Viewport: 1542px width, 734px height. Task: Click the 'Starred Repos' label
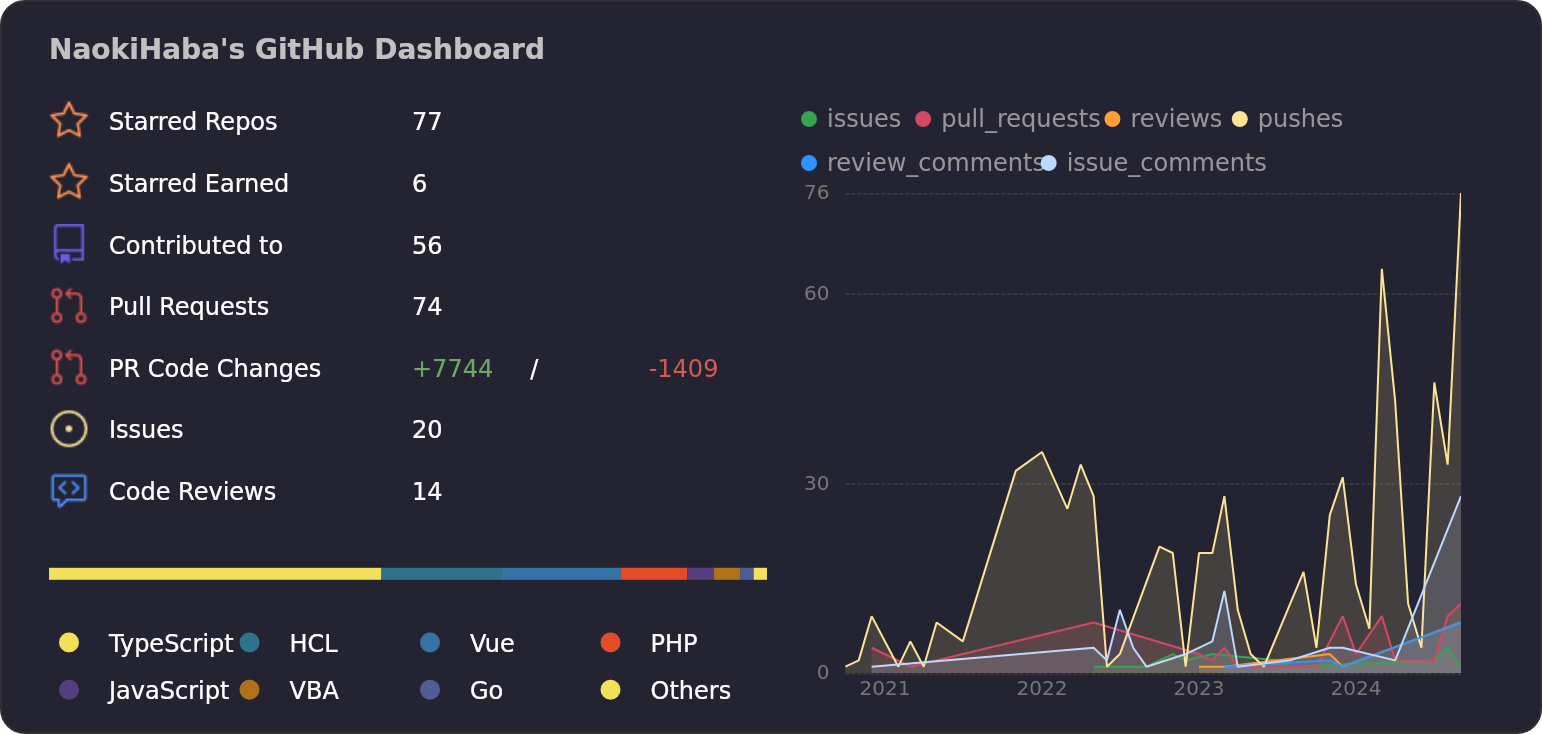(x=193, y=122)
